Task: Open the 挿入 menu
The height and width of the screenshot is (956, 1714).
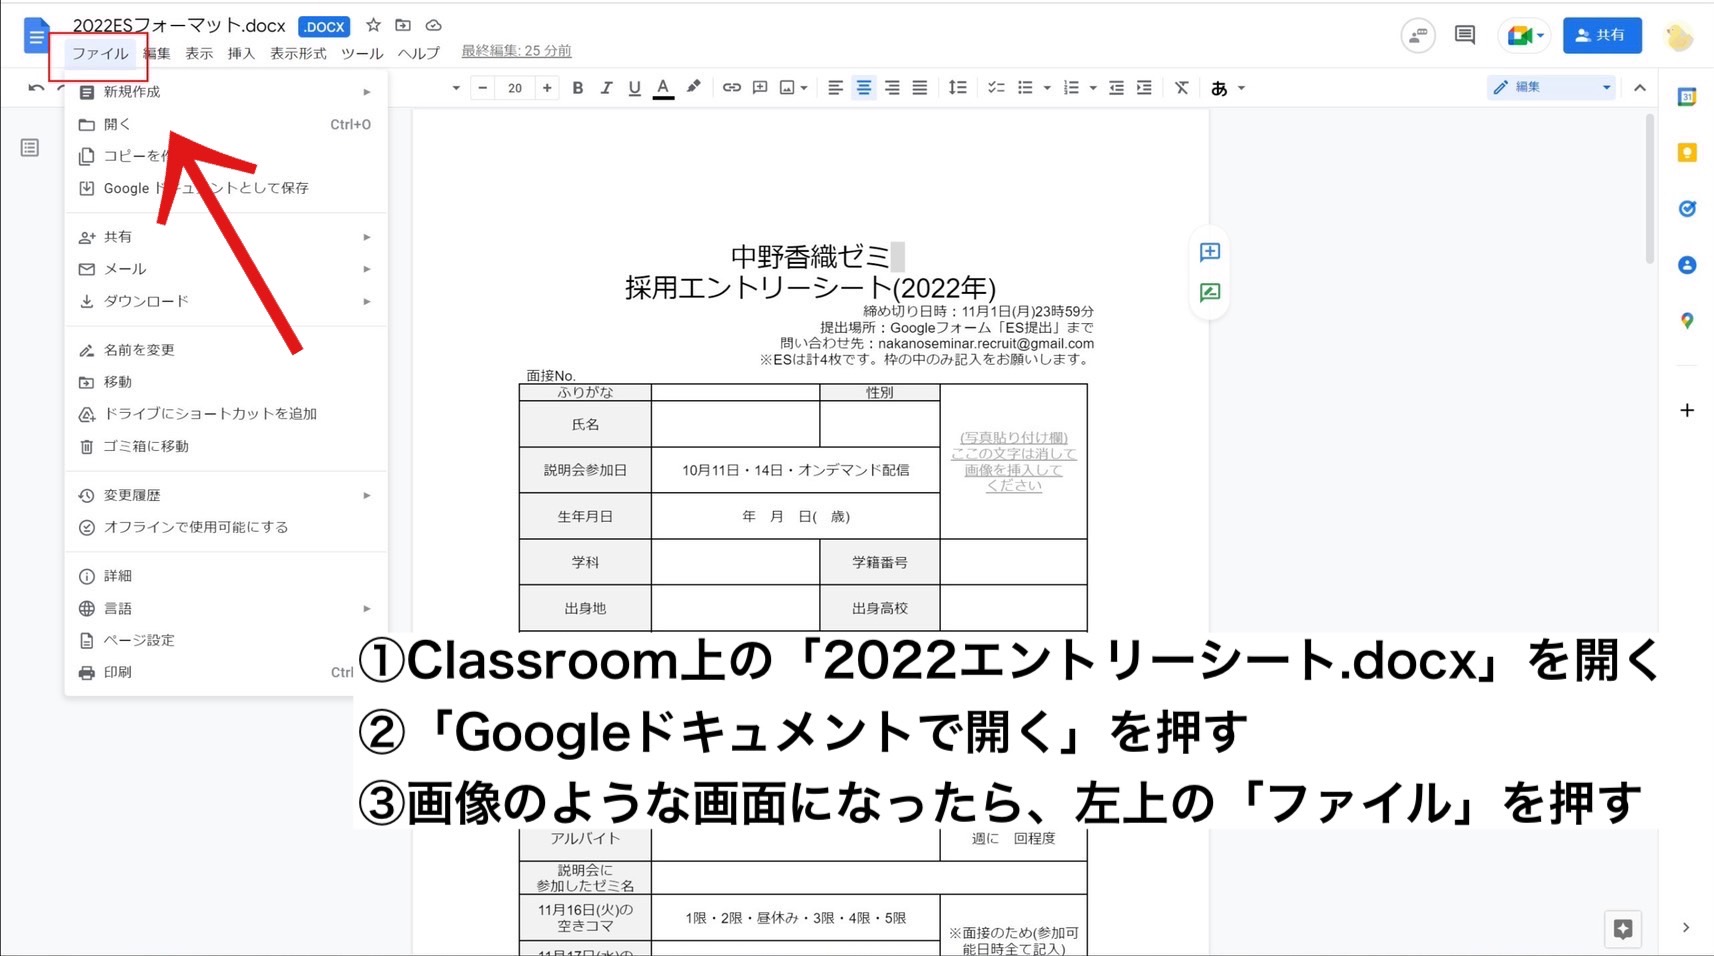Action: [x=241, y=54]
